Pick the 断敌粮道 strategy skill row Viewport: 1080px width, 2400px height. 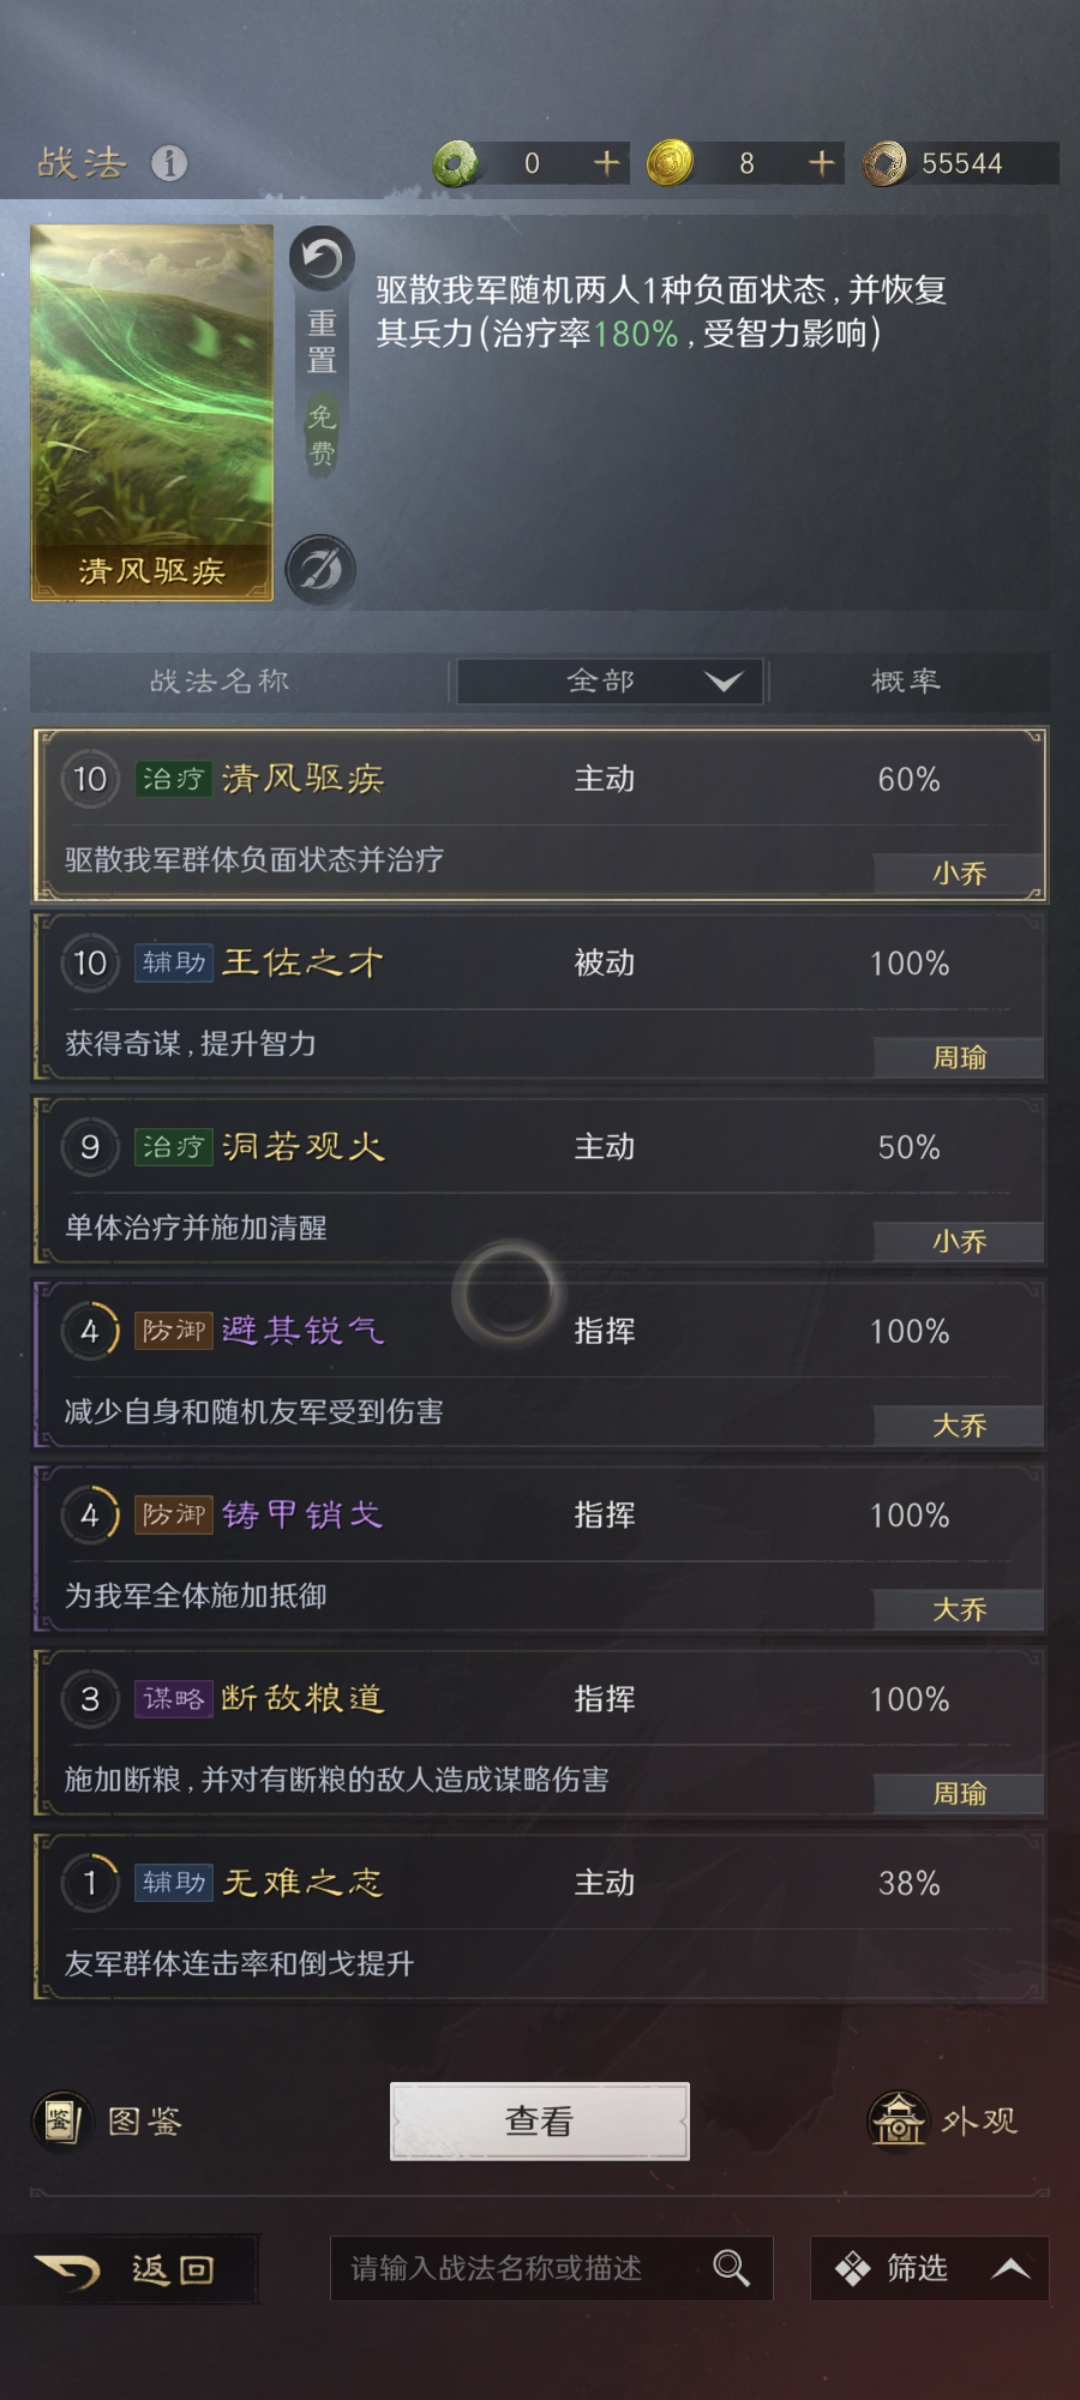tap(540, 1734)
